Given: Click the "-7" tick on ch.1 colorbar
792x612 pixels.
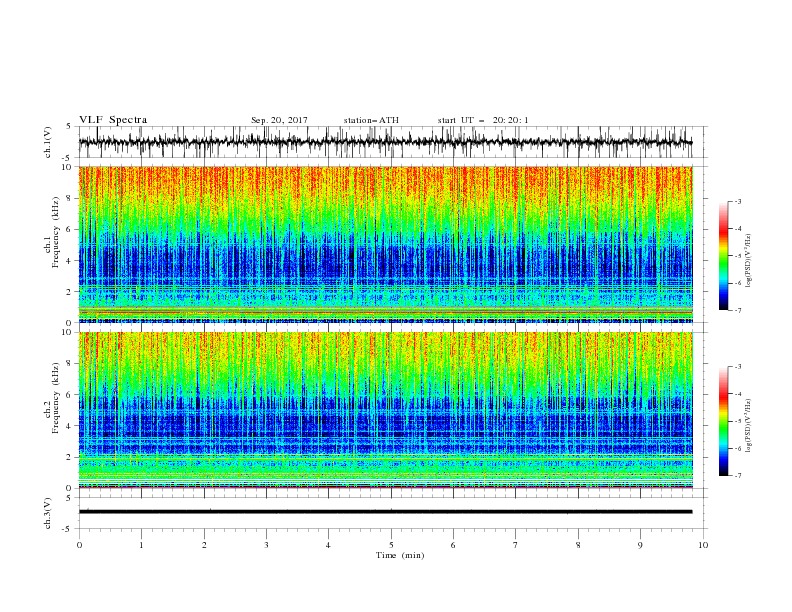Looking at the screenshot, I should (737, 311).
